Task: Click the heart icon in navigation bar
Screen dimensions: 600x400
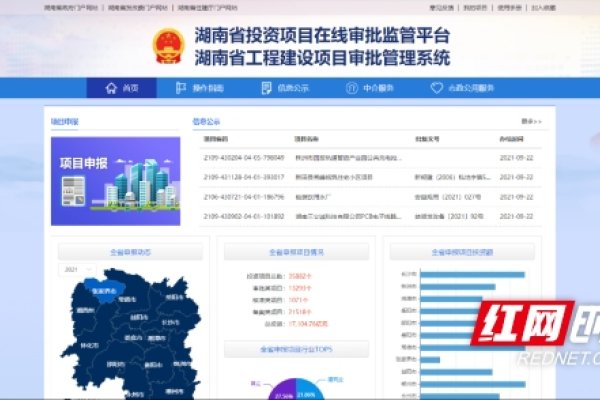Action: pyautogui.click(x=437, y=88)
